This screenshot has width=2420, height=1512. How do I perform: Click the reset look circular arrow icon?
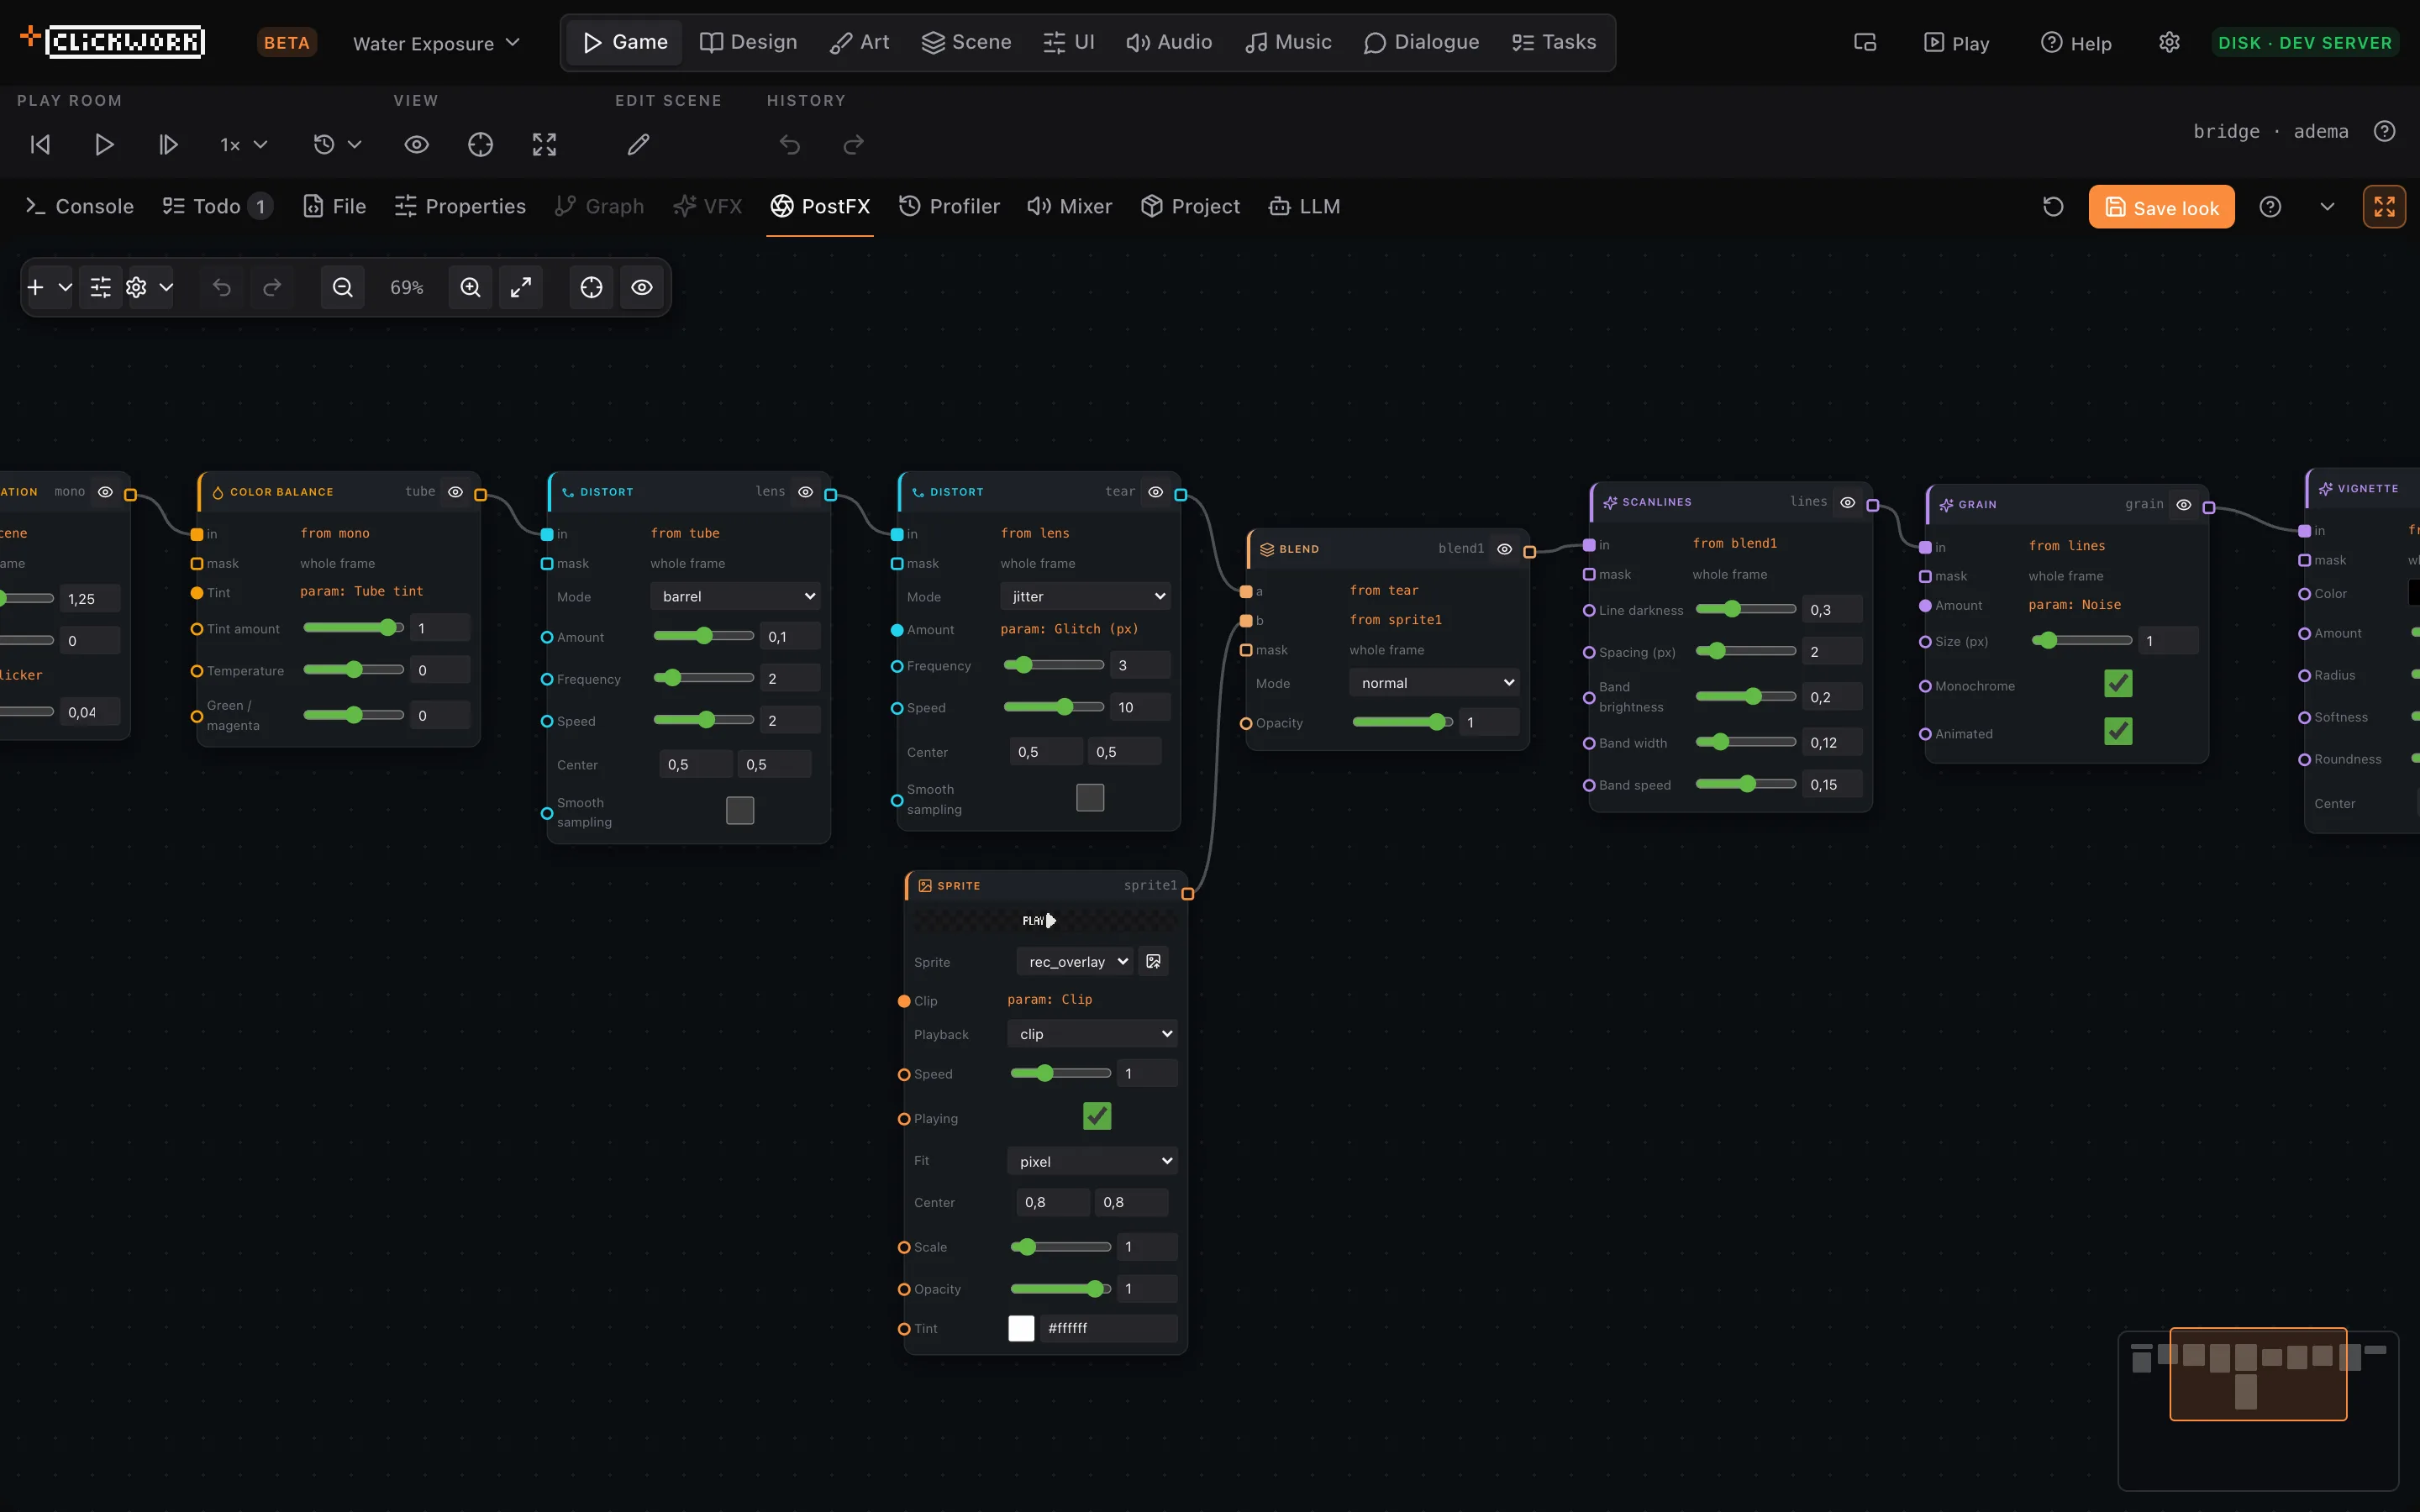pos(2053,207)
